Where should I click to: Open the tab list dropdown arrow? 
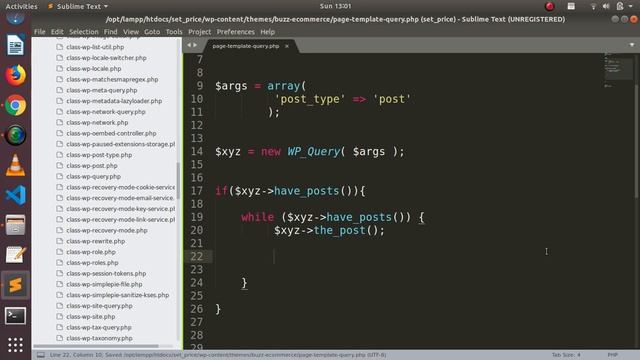point(632,45)
